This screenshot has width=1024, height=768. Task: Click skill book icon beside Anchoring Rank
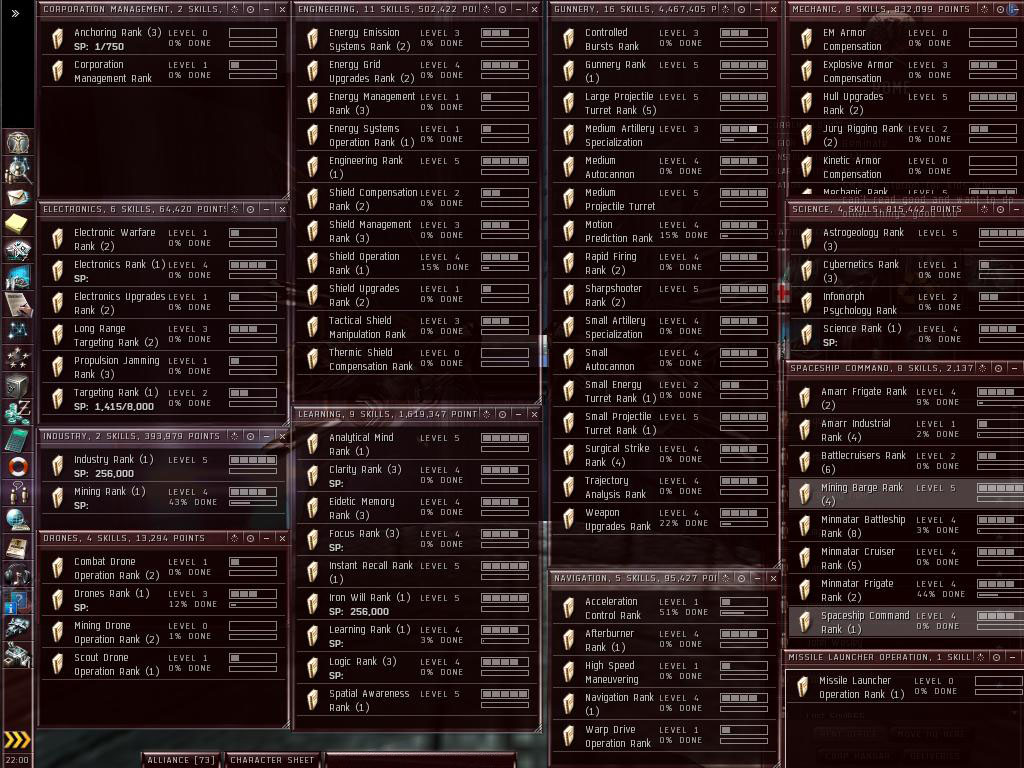(57, 39)
